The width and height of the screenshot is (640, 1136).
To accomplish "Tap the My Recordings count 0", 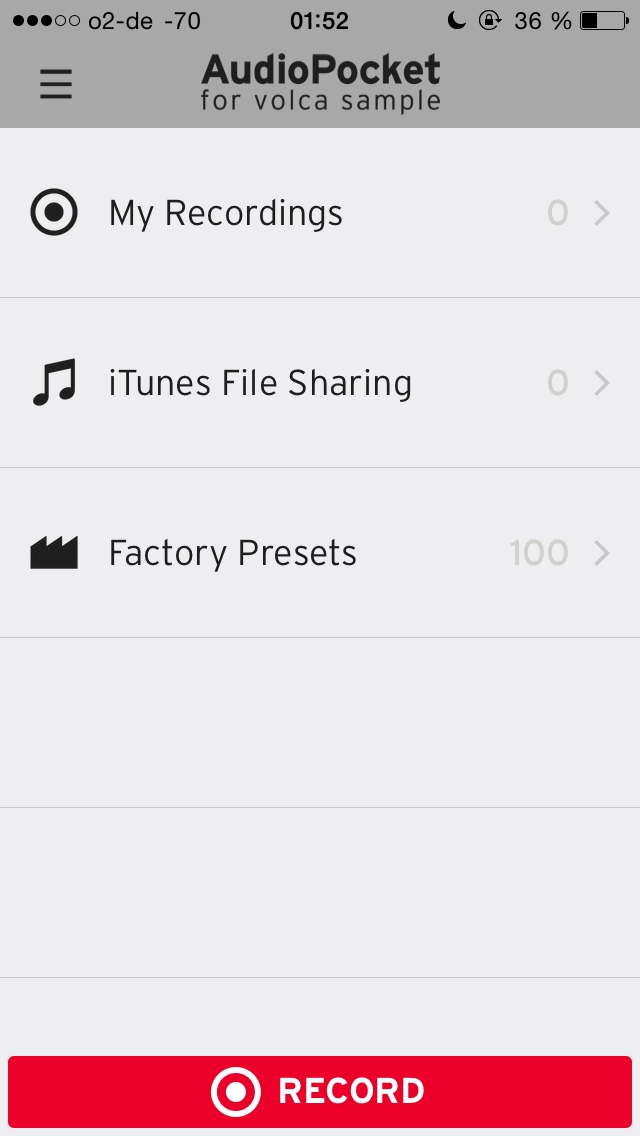I will pyautogui.click(x=557, y=212).
